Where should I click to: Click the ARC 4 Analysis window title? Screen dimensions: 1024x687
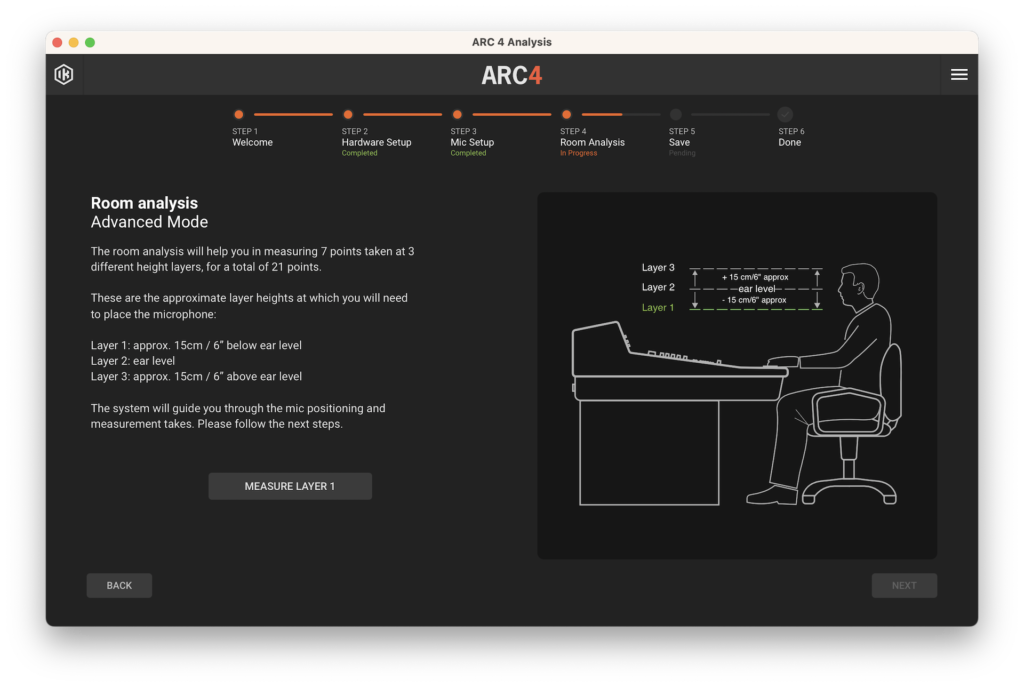tap(511, 42)
